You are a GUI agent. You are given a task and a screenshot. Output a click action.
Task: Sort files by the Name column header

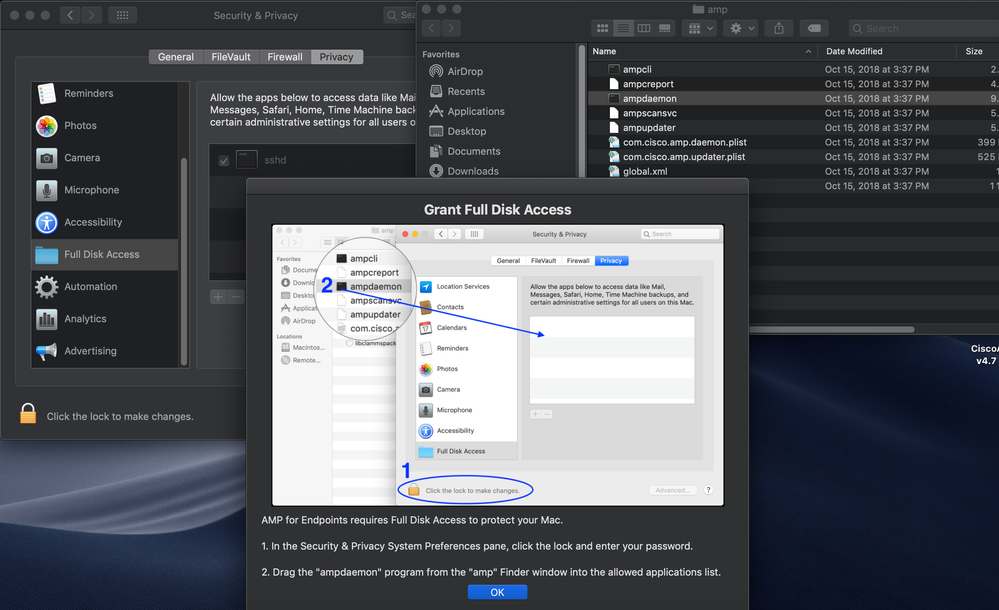pyautogui.click(x=703, y=51)
